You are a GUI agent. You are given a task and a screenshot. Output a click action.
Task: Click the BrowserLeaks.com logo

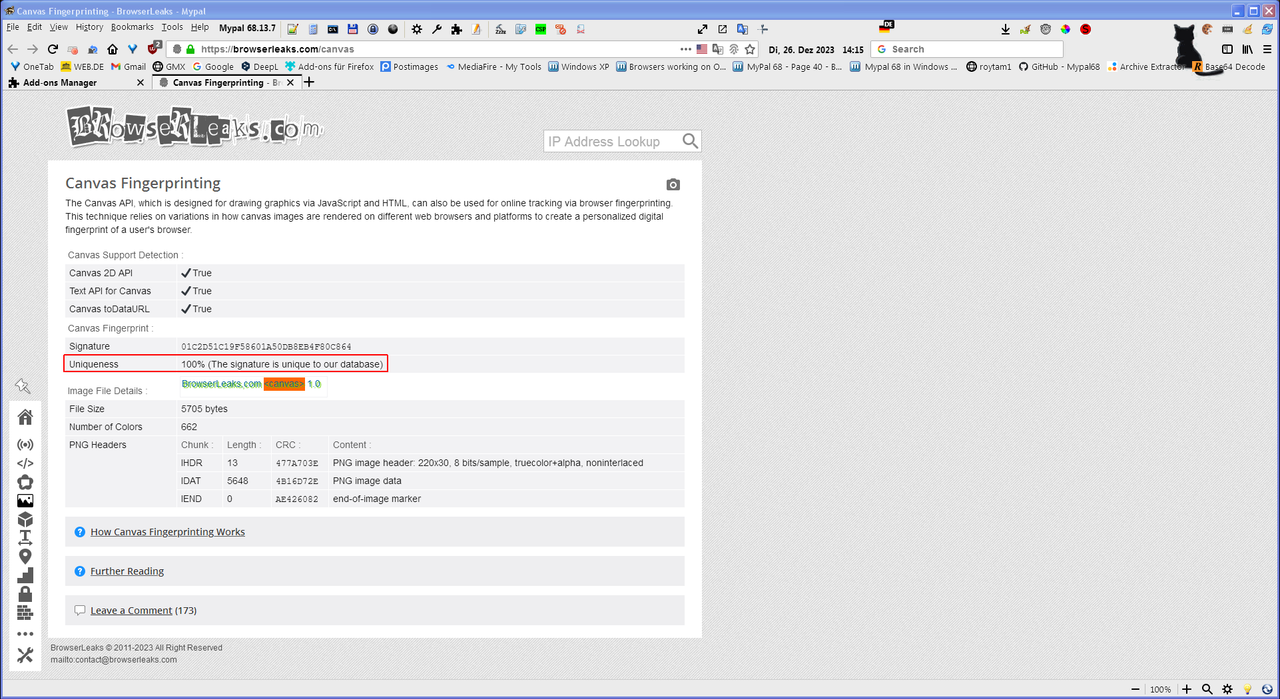[195, 126]
